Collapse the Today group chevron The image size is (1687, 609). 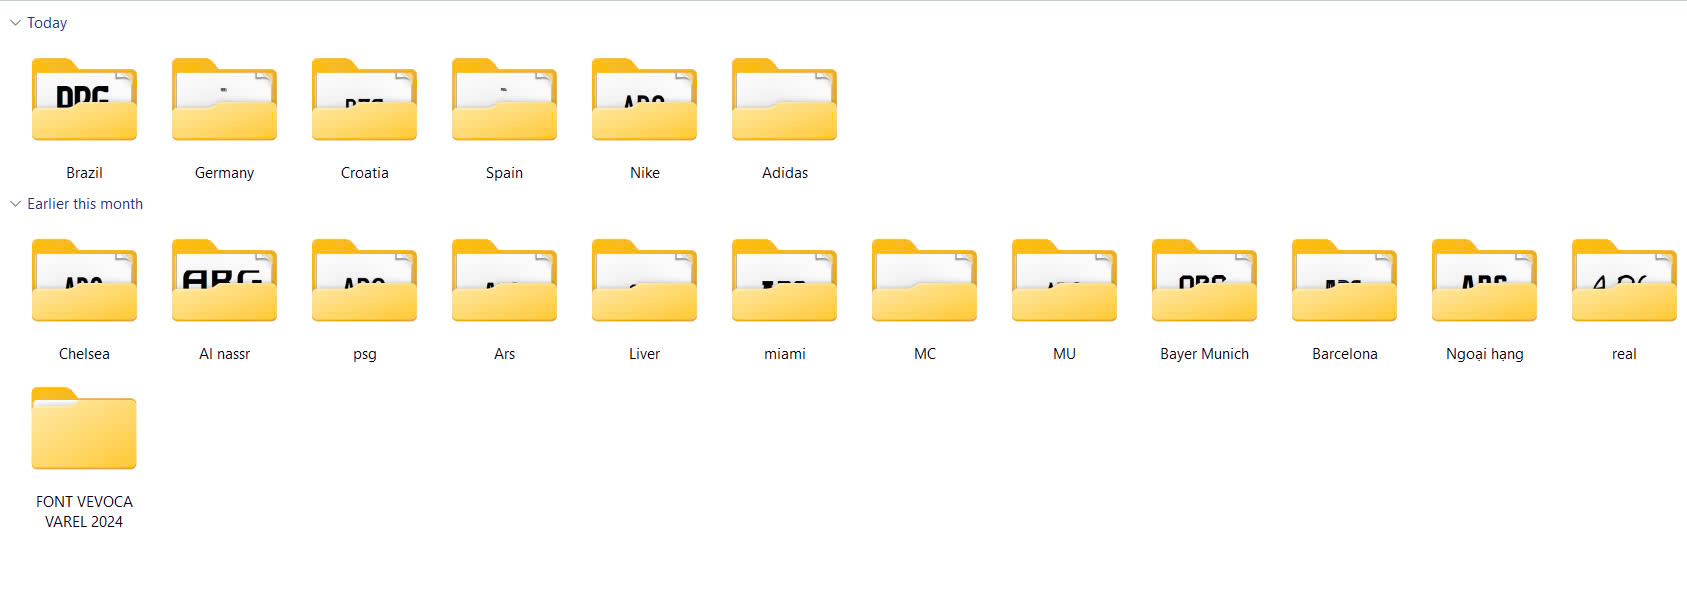[15, 23]
